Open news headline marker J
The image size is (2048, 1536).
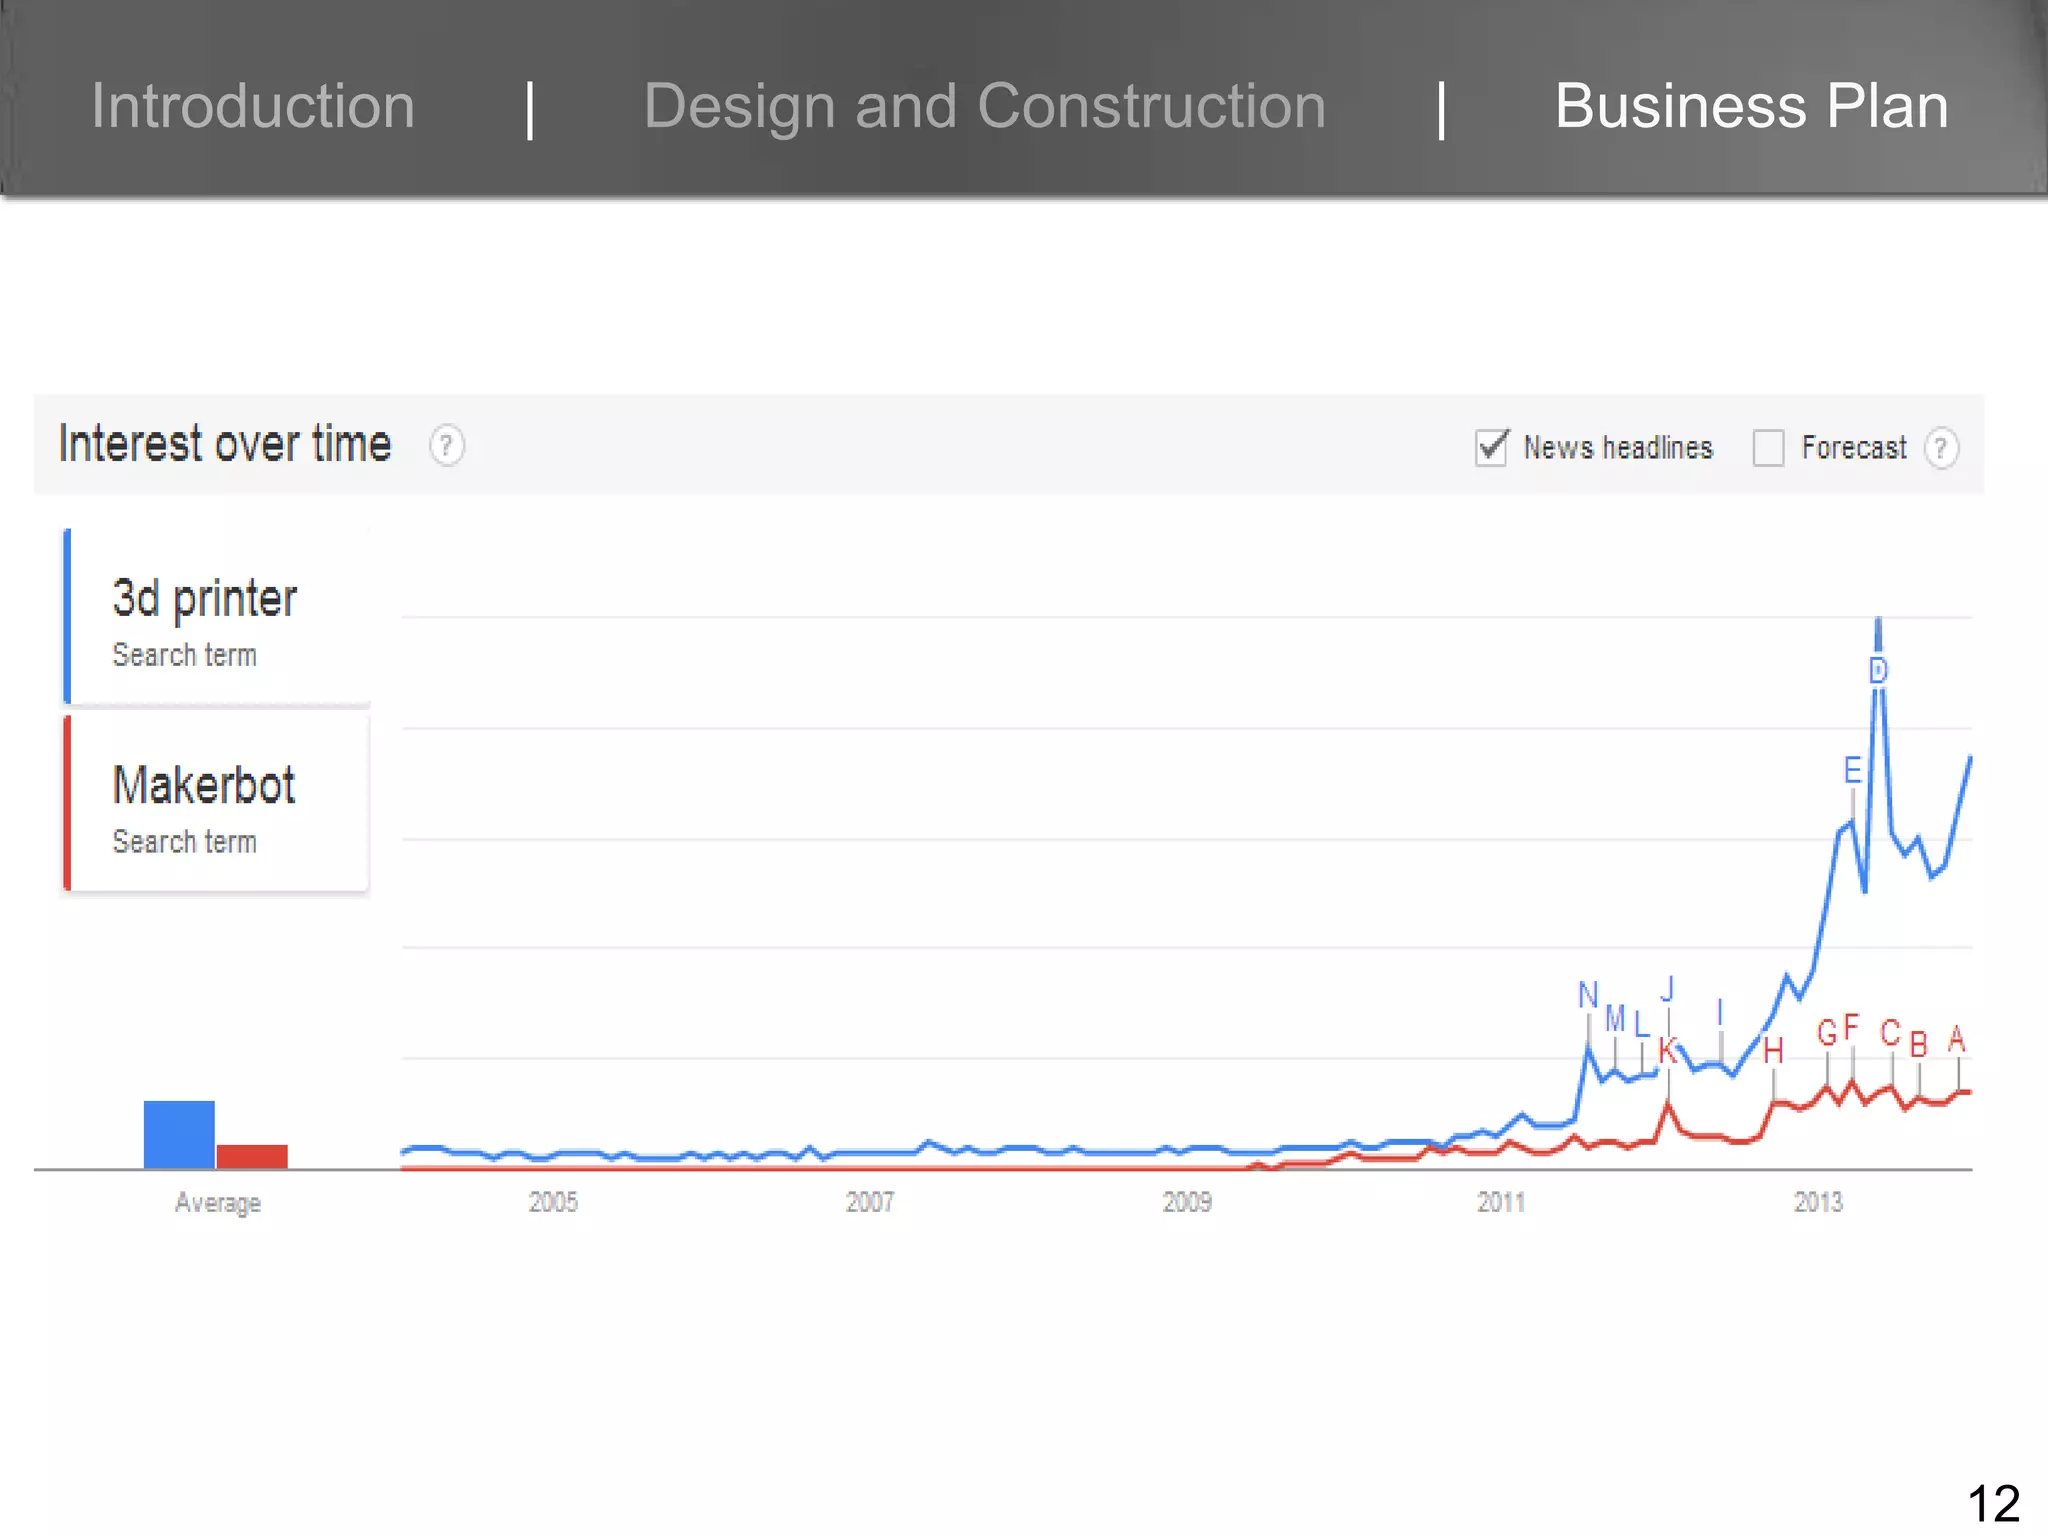coord(1667,990)
